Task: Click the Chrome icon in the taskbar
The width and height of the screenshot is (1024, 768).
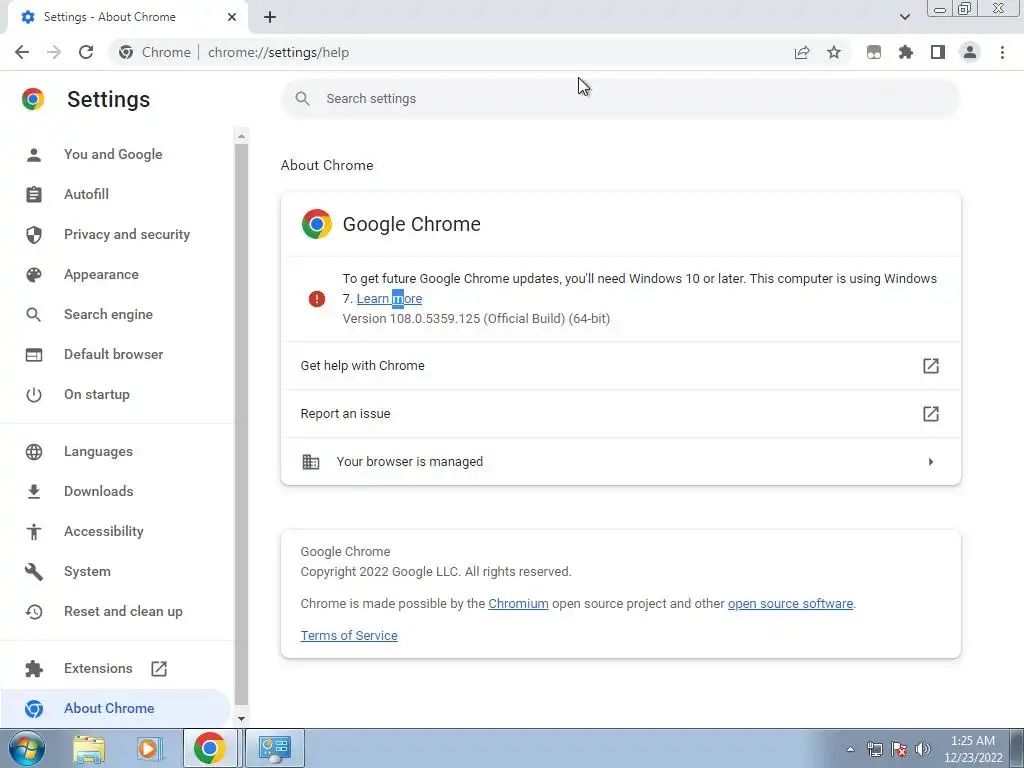Action: [210, 748]
